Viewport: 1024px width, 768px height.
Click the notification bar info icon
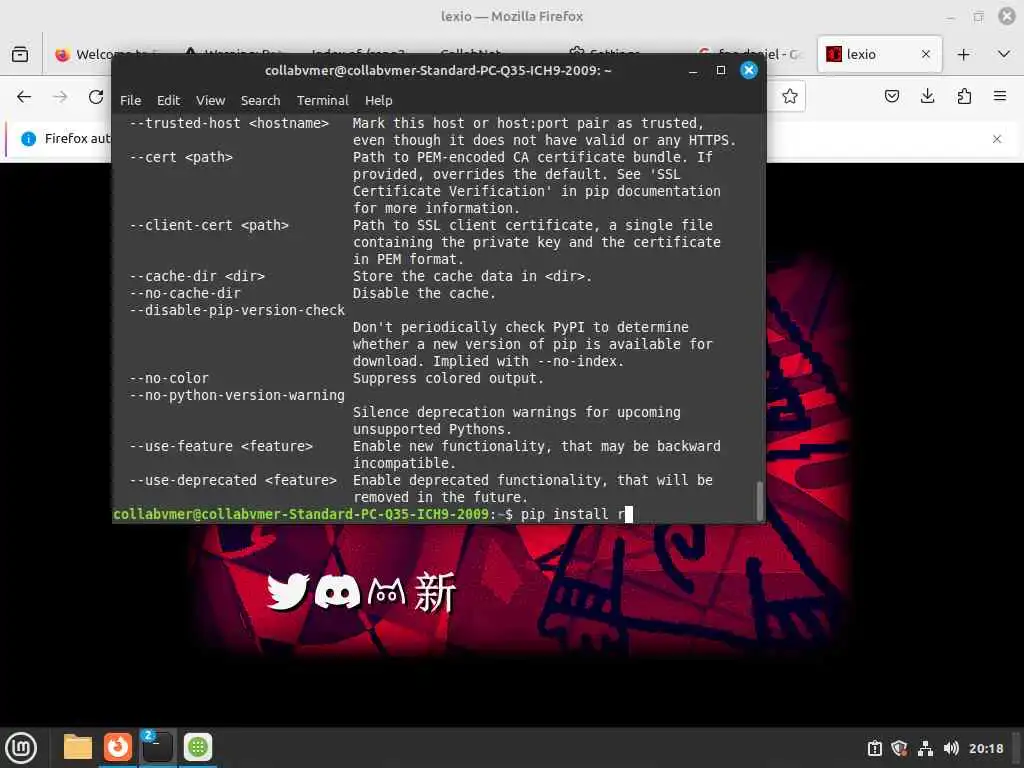28,139
